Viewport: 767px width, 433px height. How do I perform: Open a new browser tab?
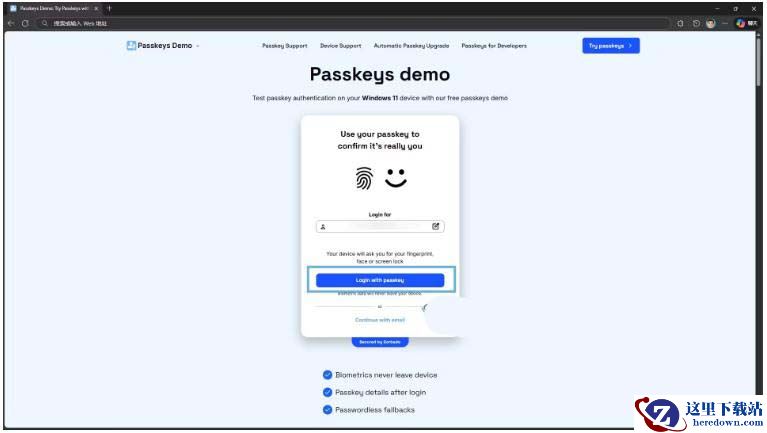tap(109, 8)
